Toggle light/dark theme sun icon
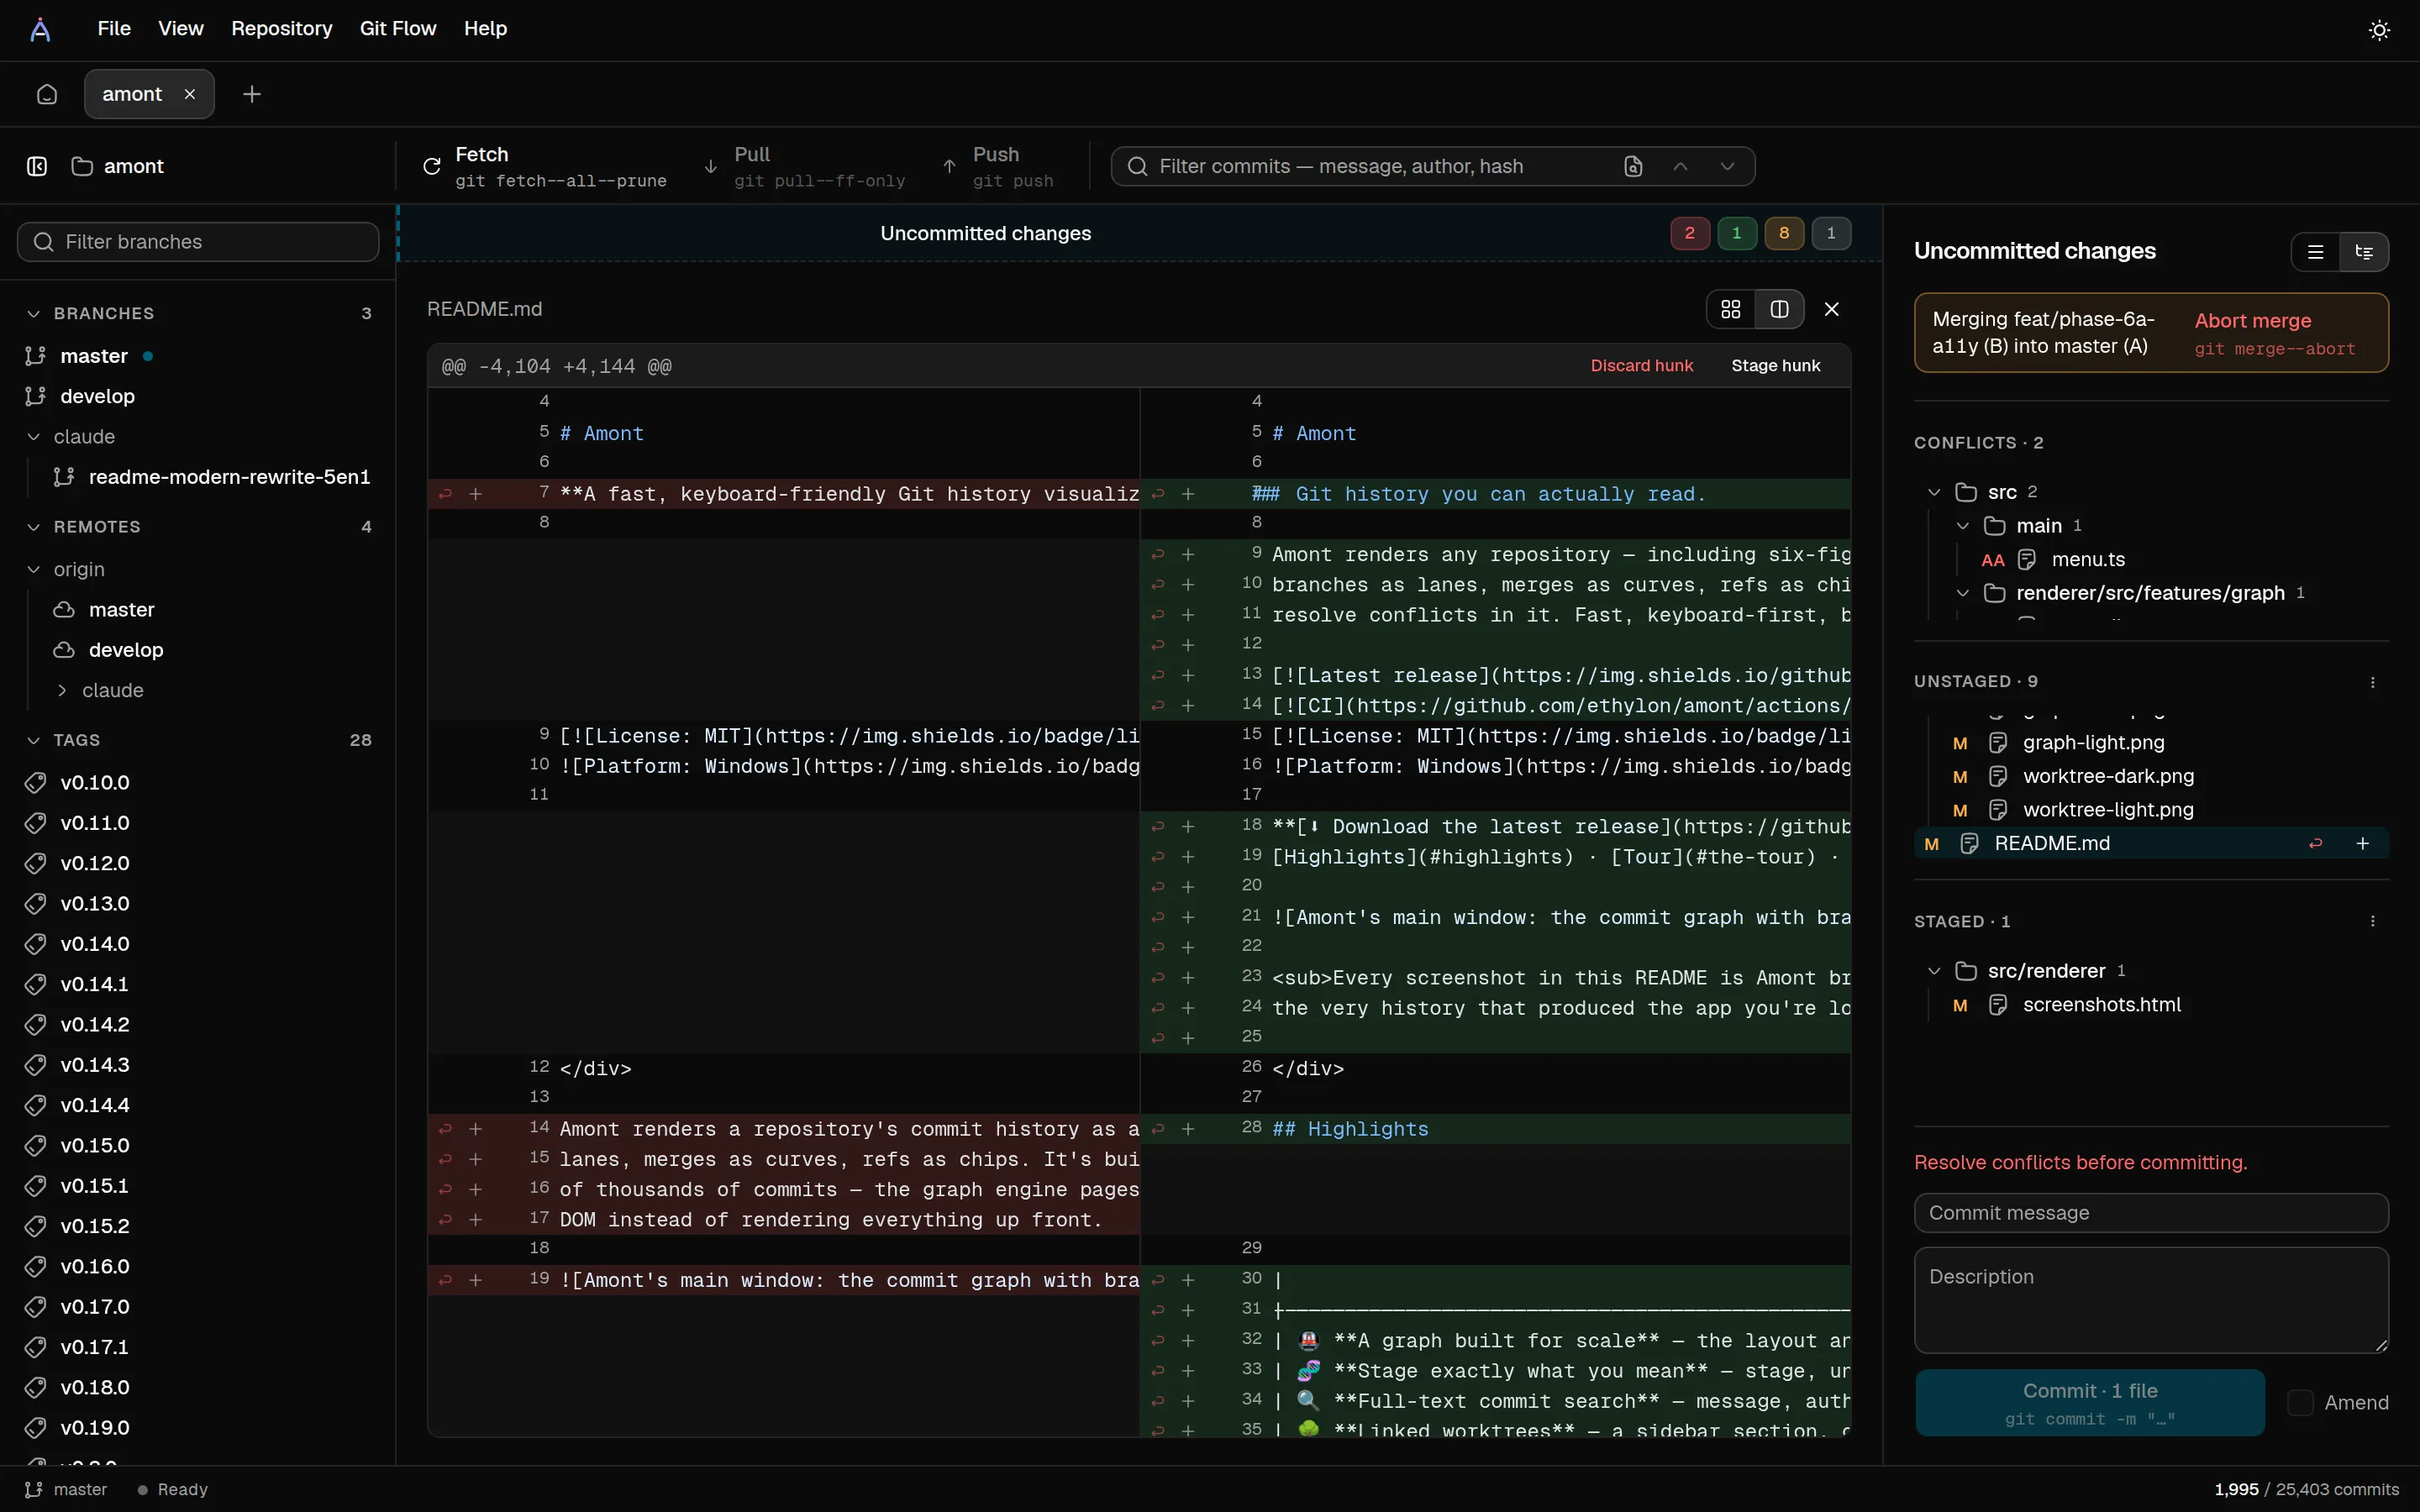The height and width of the screenshot is (1512, 2420). [x=2379, y=30]
